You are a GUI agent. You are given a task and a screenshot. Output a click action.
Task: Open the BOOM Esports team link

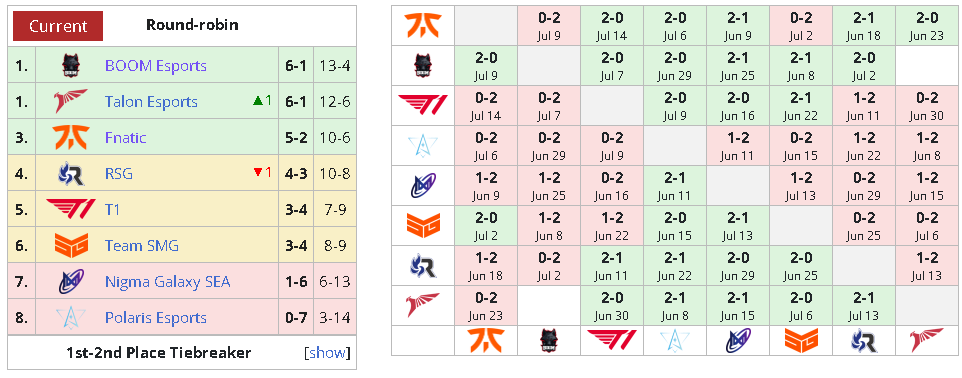(156, 66)
